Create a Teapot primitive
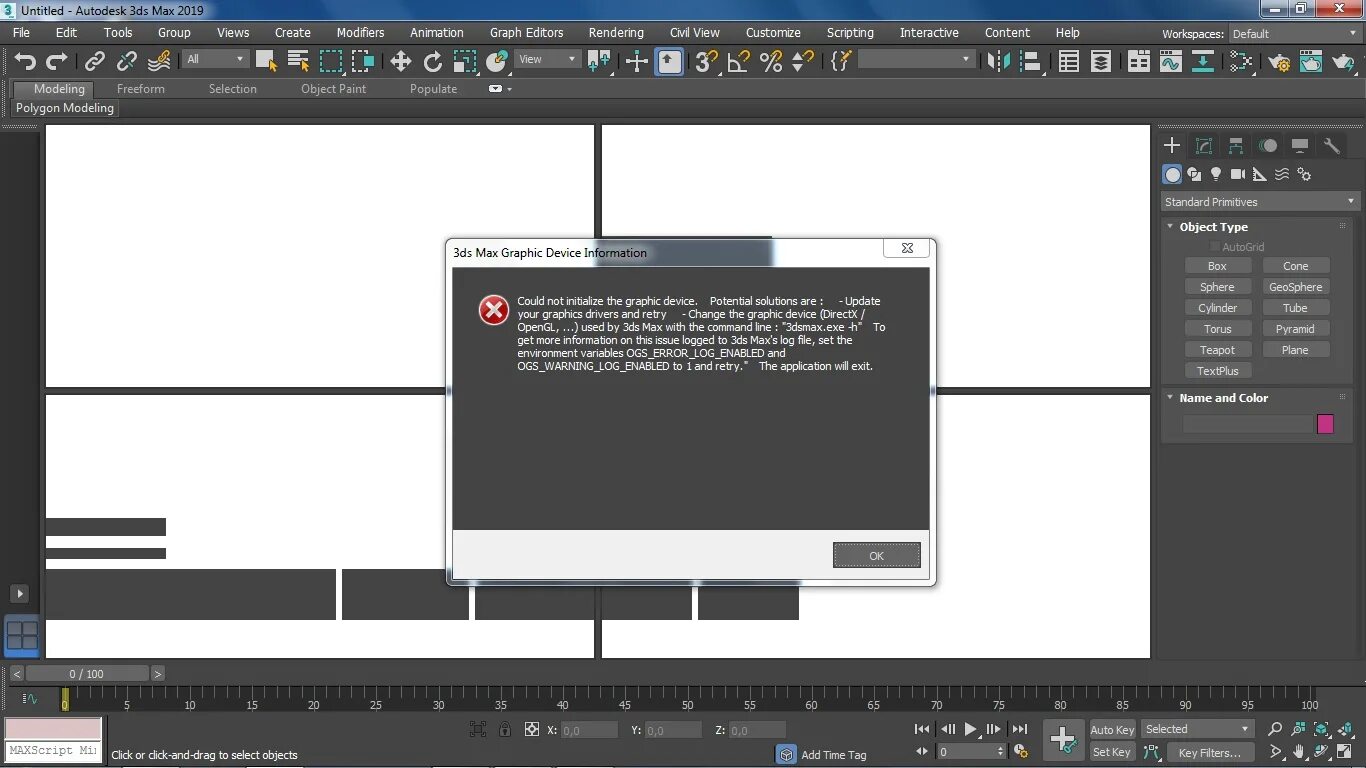Viewport: 1366px width, 768px height. point(1217,350)
